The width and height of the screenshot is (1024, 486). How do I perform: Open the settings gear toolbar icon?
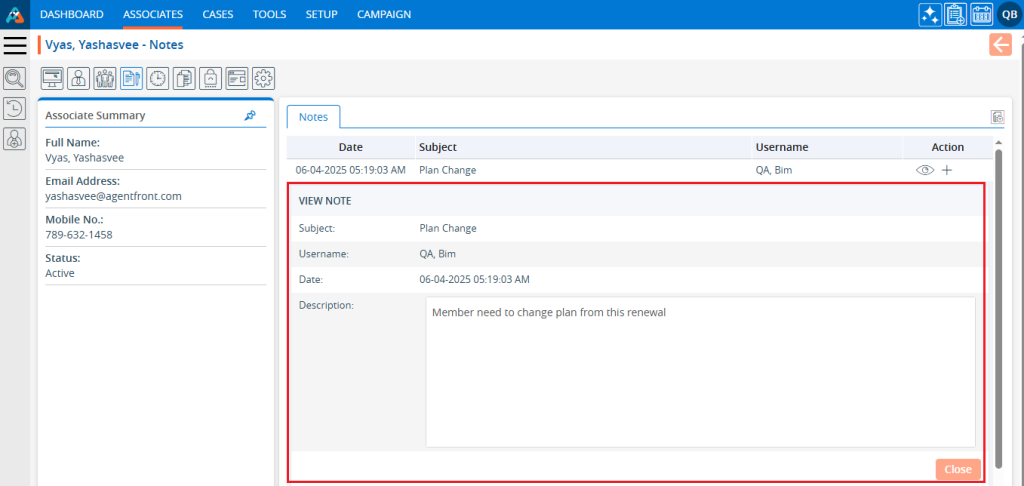tap(263, 78)
